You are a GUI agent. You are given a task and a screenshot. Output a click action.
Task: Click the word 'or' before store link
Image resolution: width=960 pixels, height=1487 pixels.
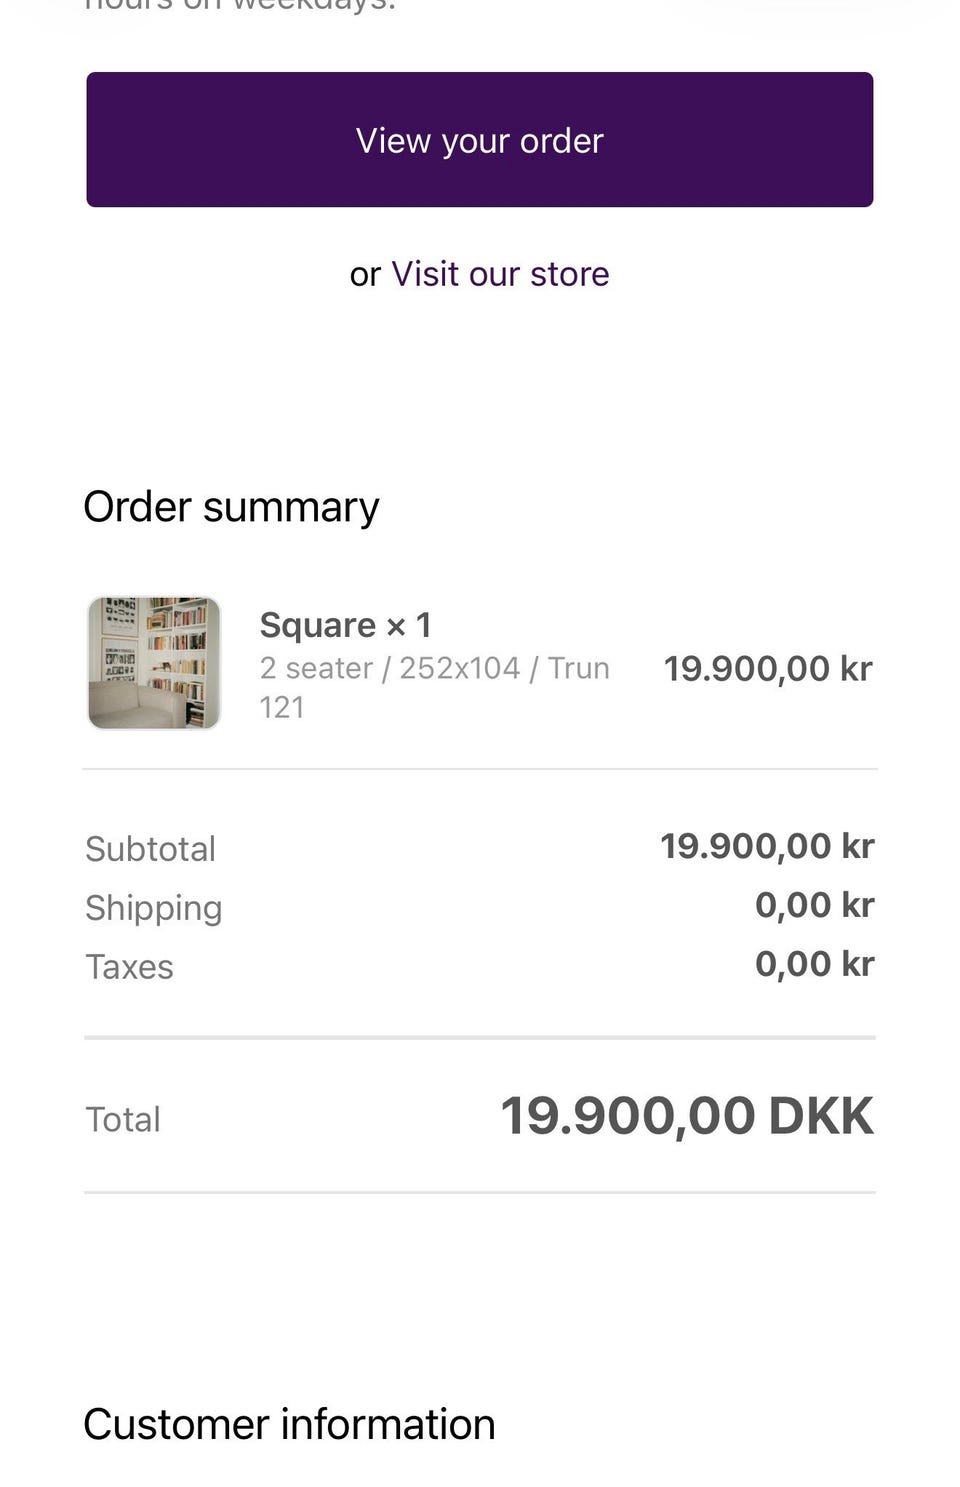(365, 274)
